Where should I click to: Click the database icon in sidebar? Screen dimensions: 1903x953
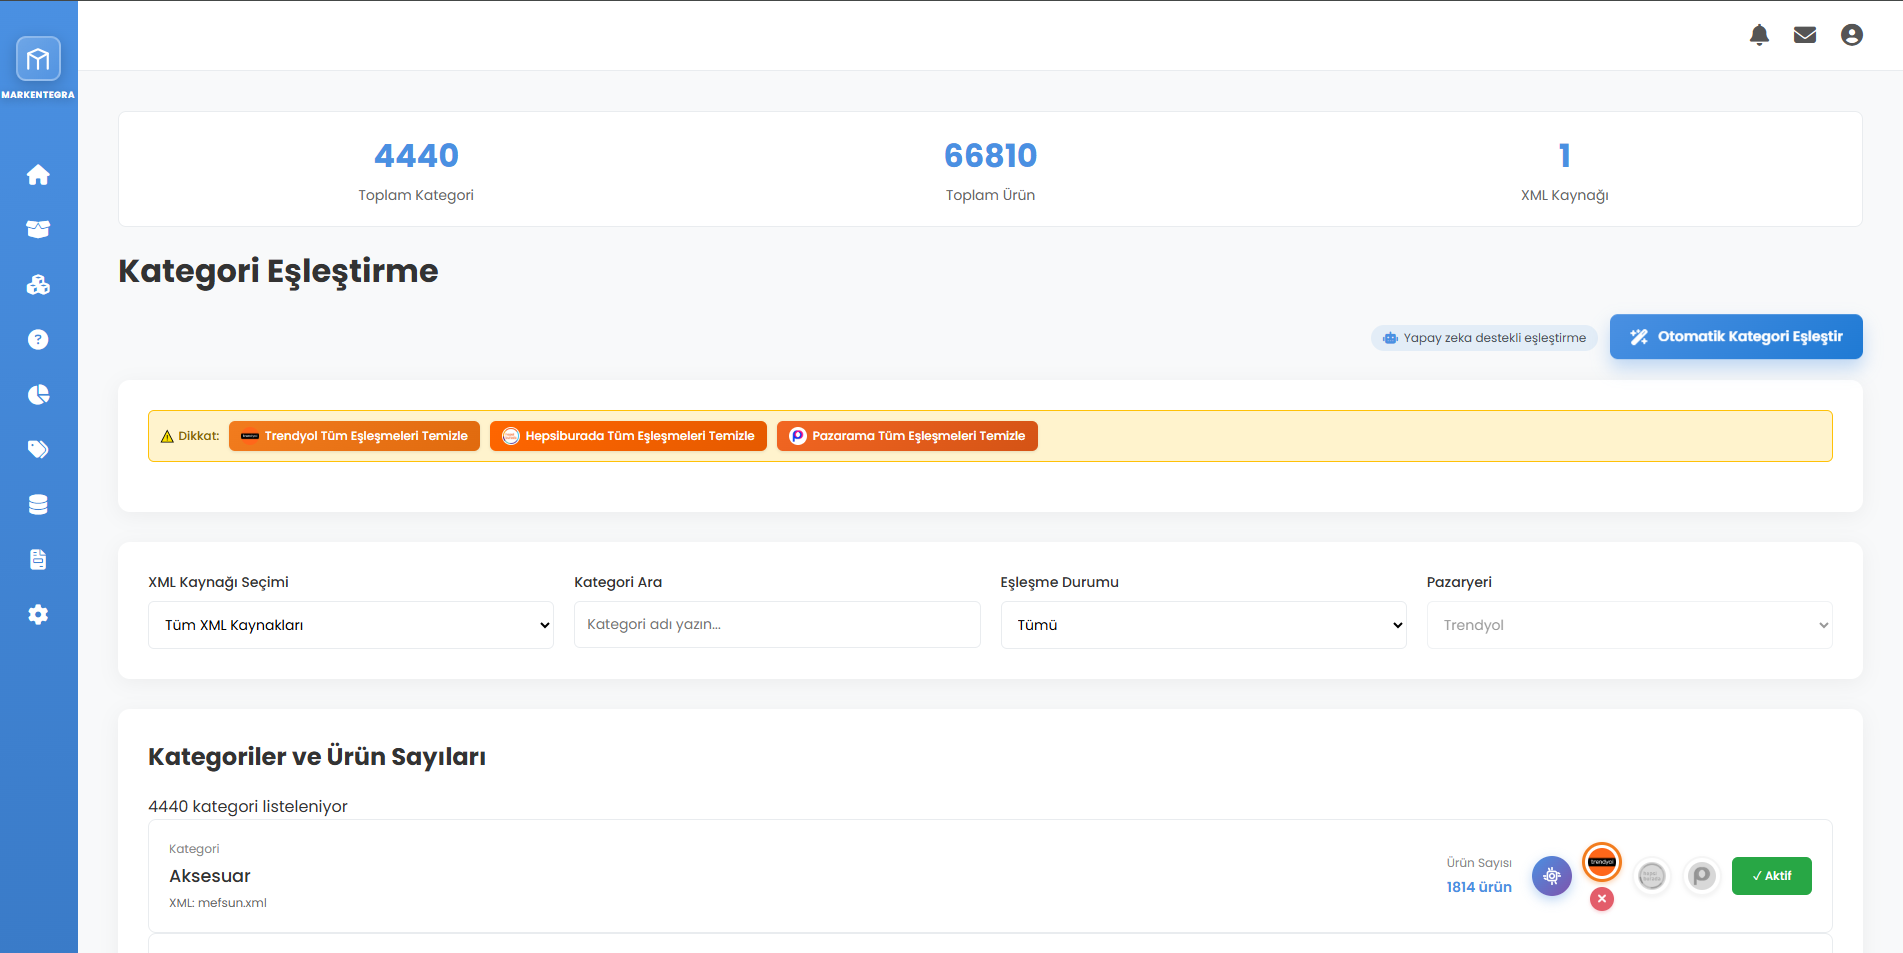click(x=38, y=505)
